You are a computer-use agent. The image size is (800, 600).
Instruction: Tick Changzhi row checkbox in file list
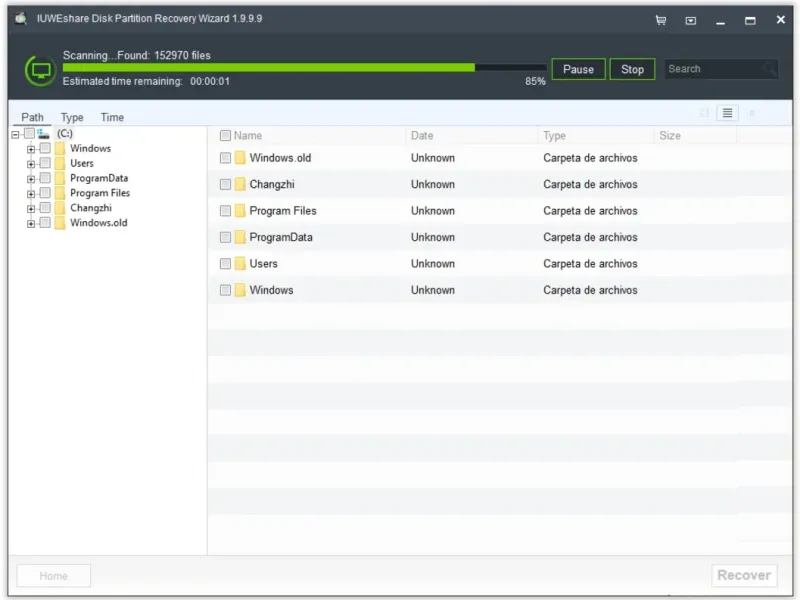pos(225,184)
